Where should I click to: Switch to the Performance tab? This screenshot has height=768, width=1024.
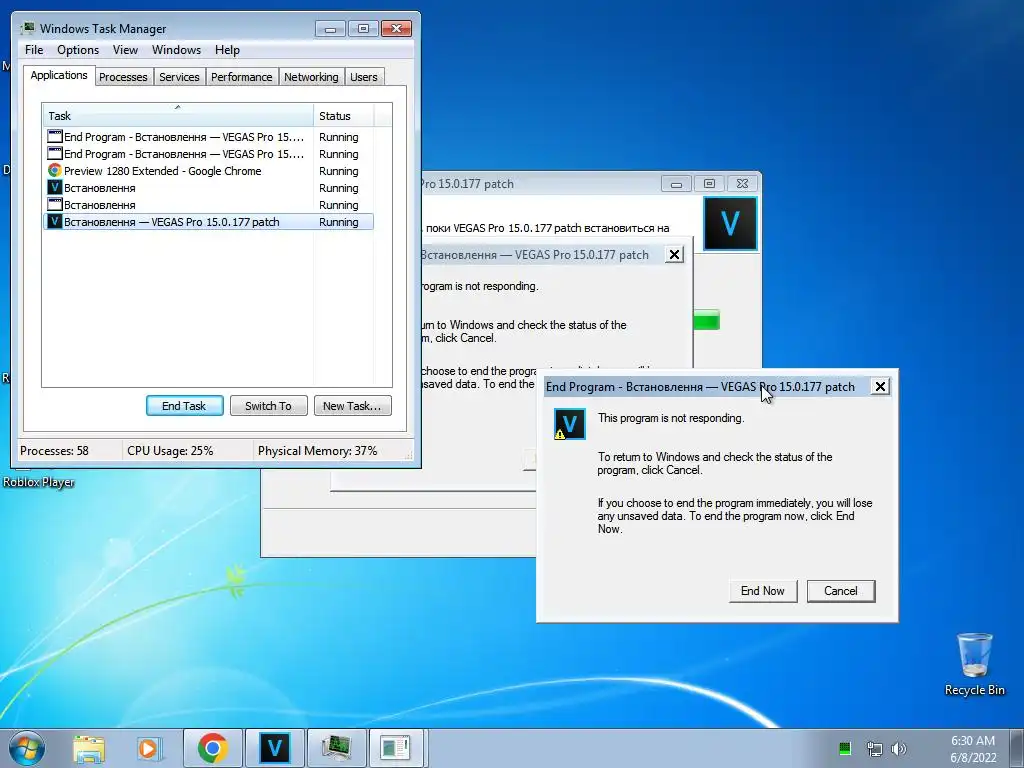(x=242, y=77)
